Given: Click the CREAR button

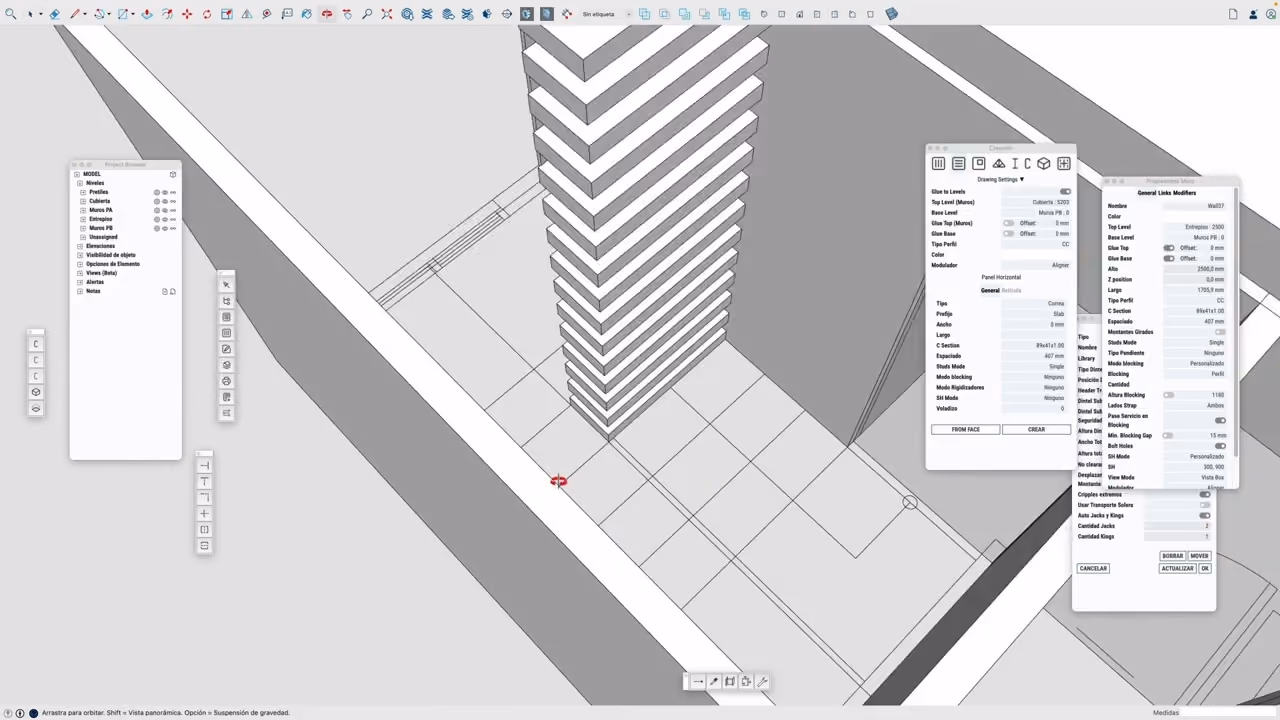Looking at the screenshot, I should click(1036, 429).
